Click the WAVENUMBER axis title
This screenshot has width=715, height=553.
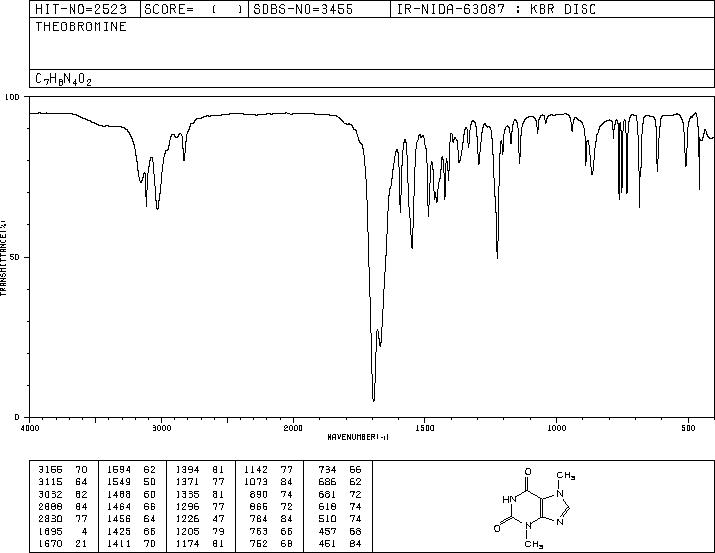click(x=358, y=437)
